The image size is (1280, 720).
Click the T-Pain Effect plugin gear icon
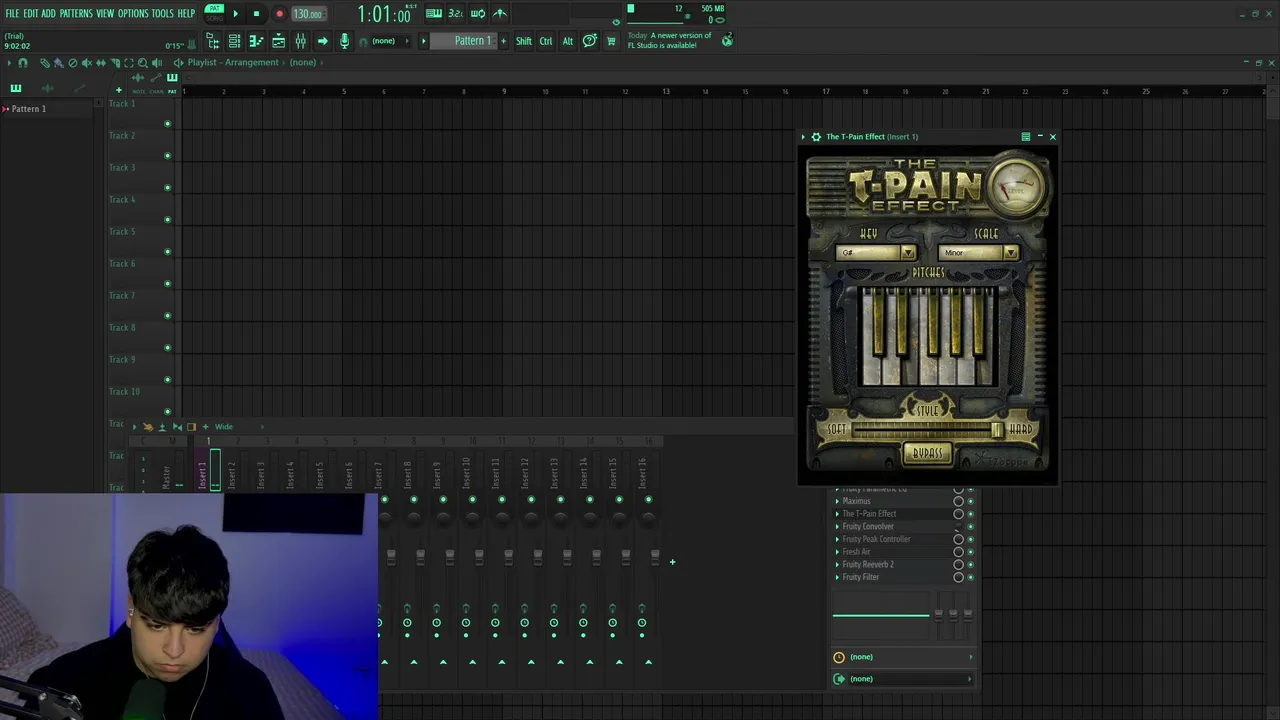pyautogui.click(x=816, y=137)
